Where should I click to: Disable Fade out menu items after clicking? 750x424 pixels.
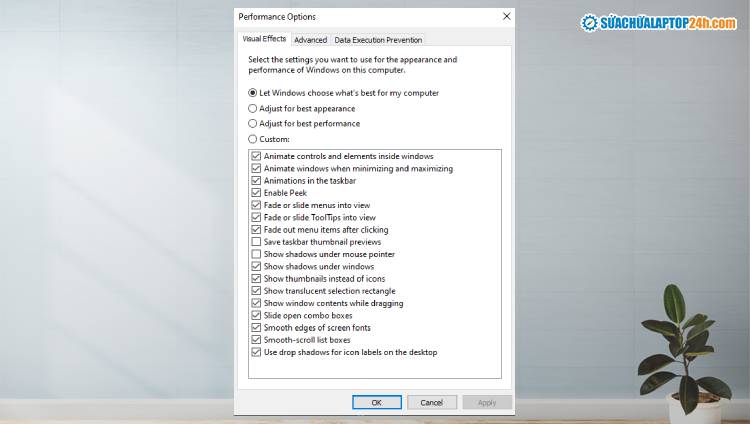tap(256, 230)
